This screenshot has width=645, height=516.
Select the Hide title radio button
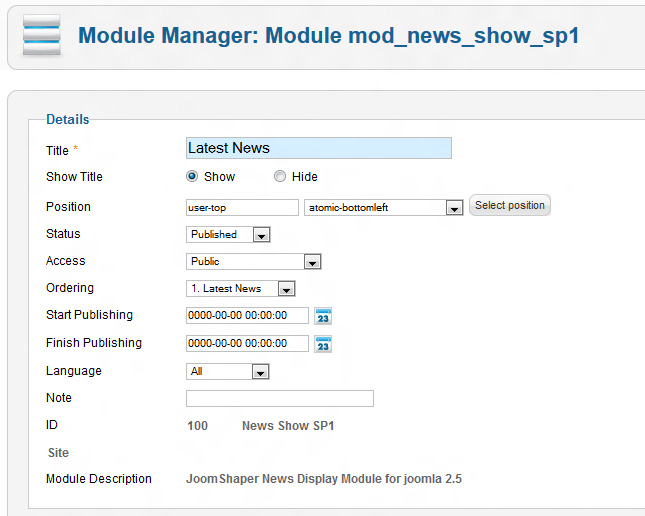point(280,177)
